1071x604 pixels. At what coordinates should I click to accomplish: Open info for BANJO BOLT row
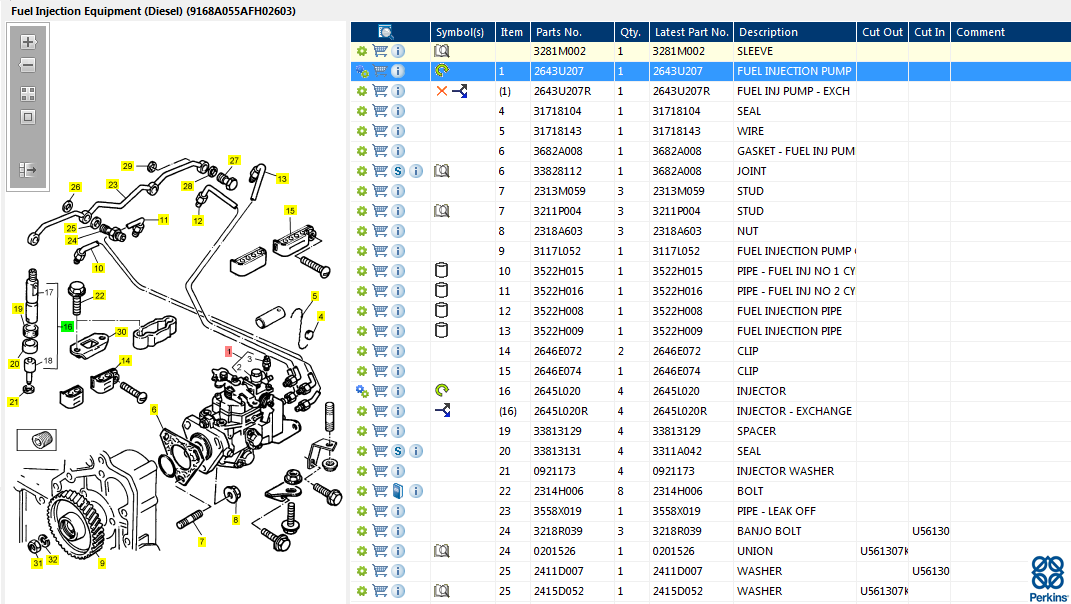[398, 531]
